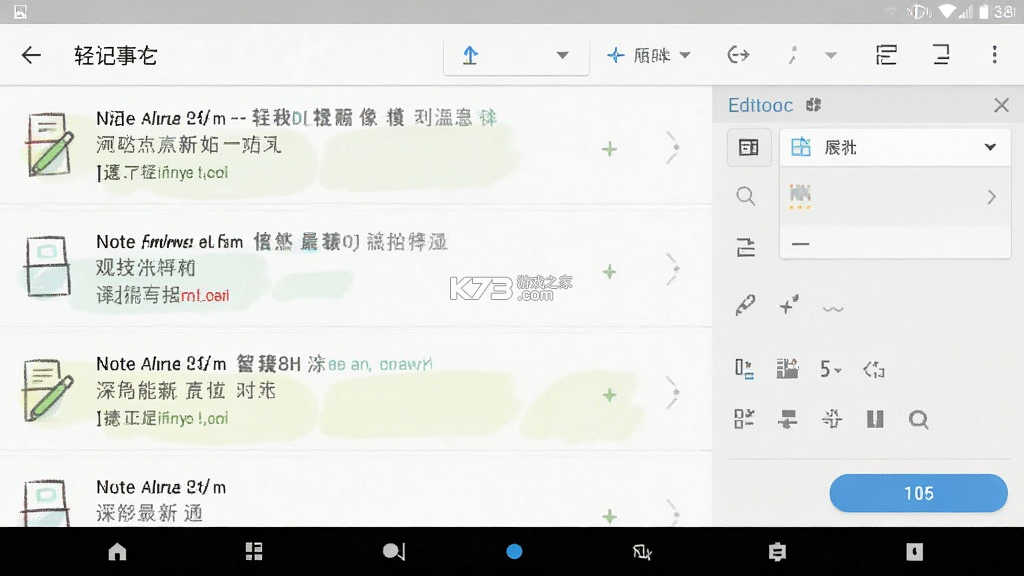The width and height of the screenshot is (1024, 576).
Task: Click the red rnl.cari link text
Action: [x=204, y=296]
